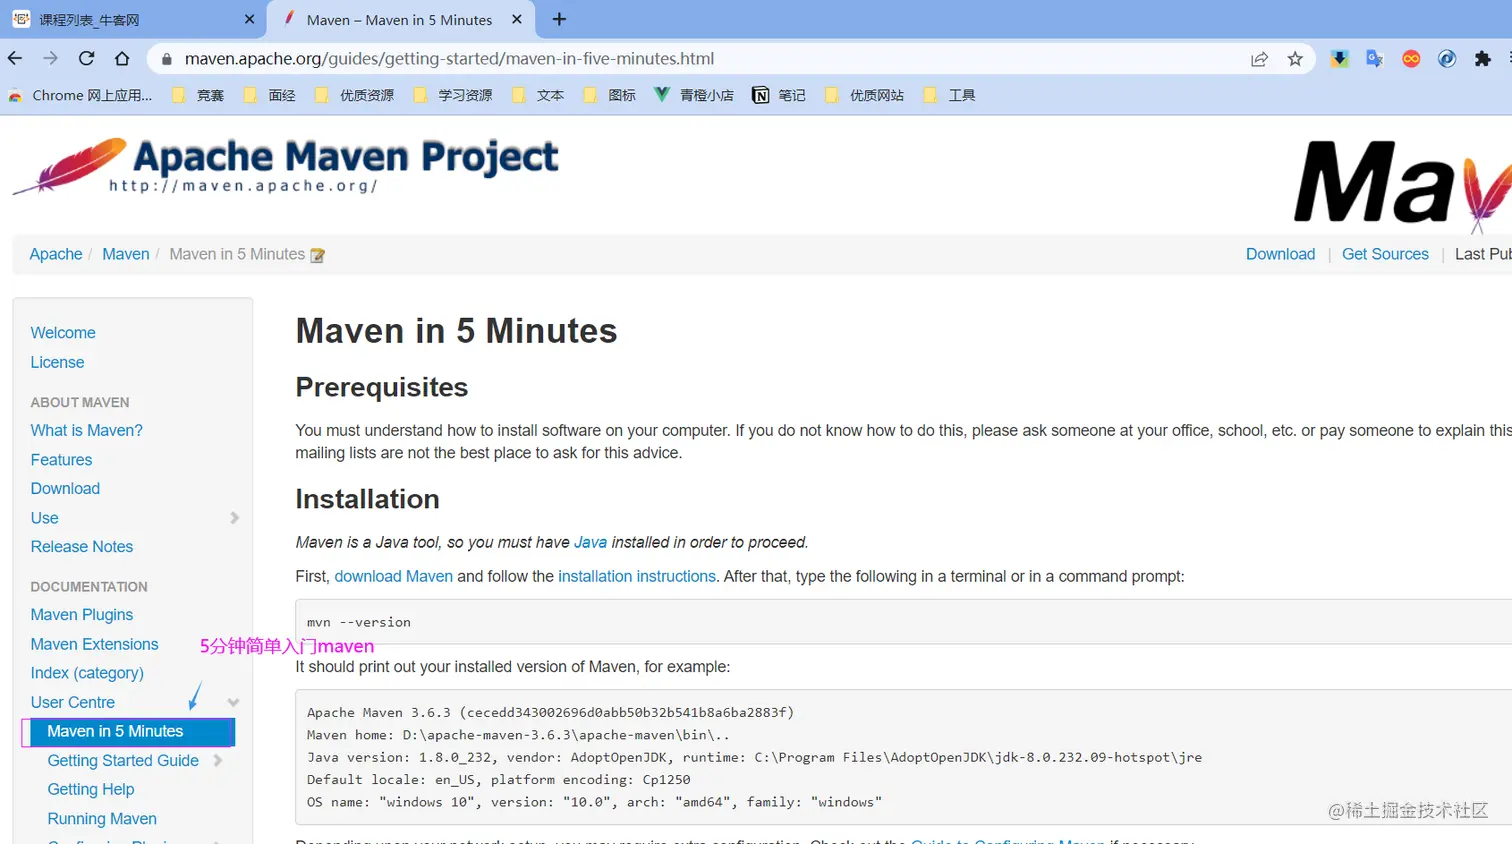Open the 工具 bookmark folder
The height and width of the screenshot is (844, 1512).
pyautogui.click(x=949, y=95)
